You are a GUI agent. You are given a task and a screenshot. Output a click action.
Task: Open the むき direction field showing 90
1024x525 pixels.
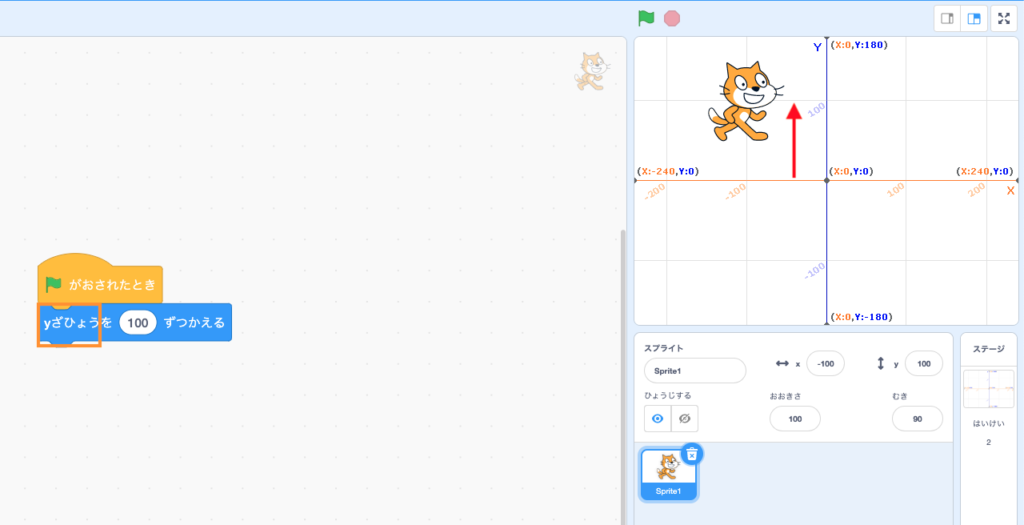tap(916, 418)
